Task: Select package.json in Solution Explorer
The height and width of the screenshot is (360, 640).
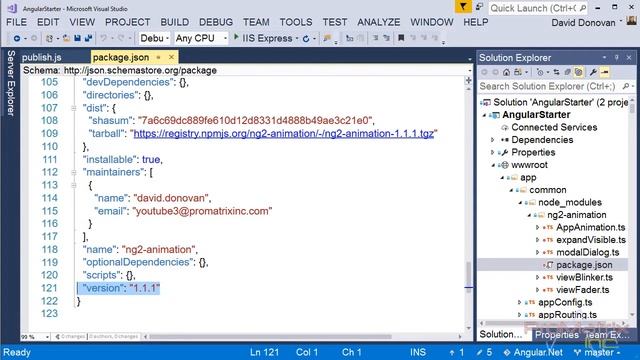Action: (584, 265)
